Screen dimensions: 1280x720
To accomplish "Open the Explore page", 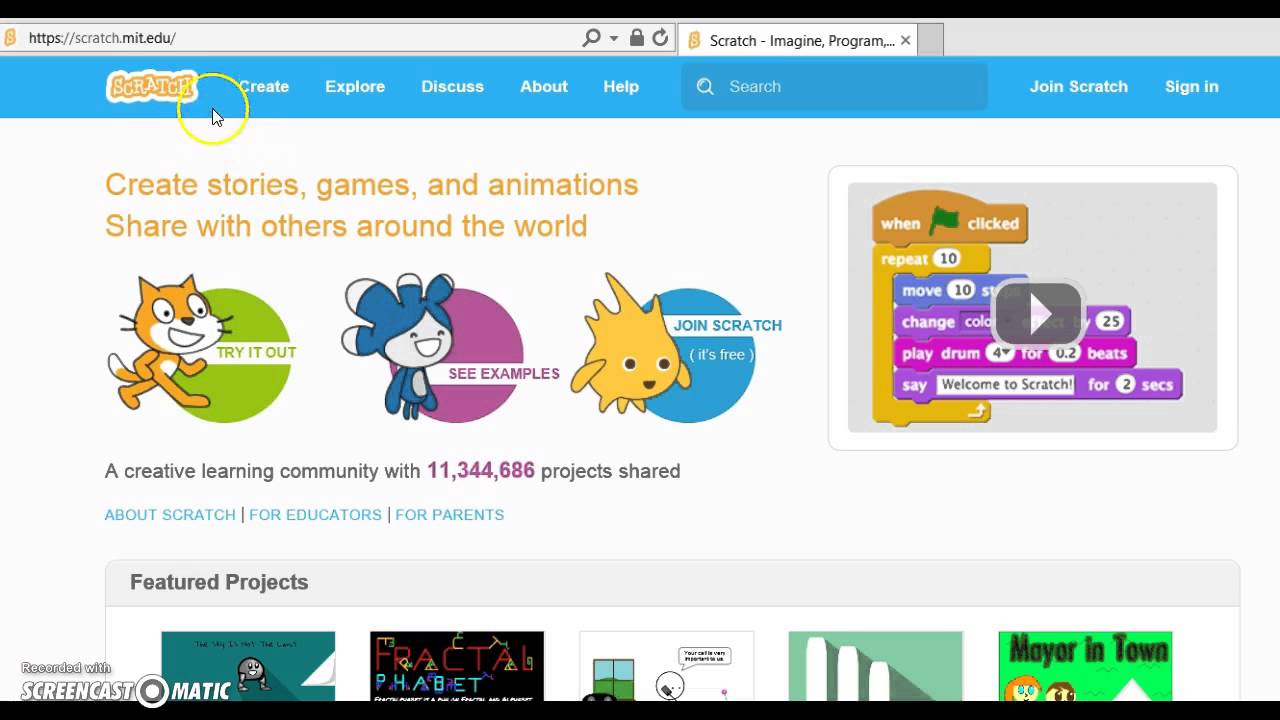I will click(x=355, y=87).
